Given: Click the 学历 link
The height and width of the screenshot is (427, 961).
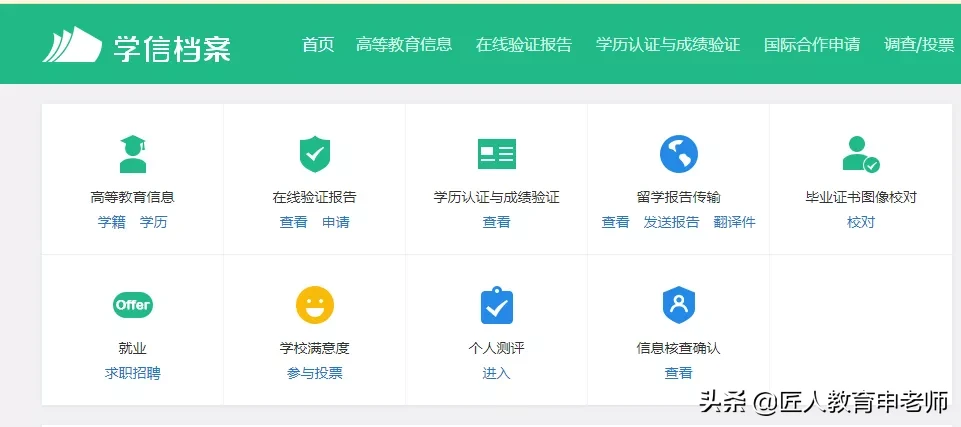Looking at the screenshot, I should (153, 222).
